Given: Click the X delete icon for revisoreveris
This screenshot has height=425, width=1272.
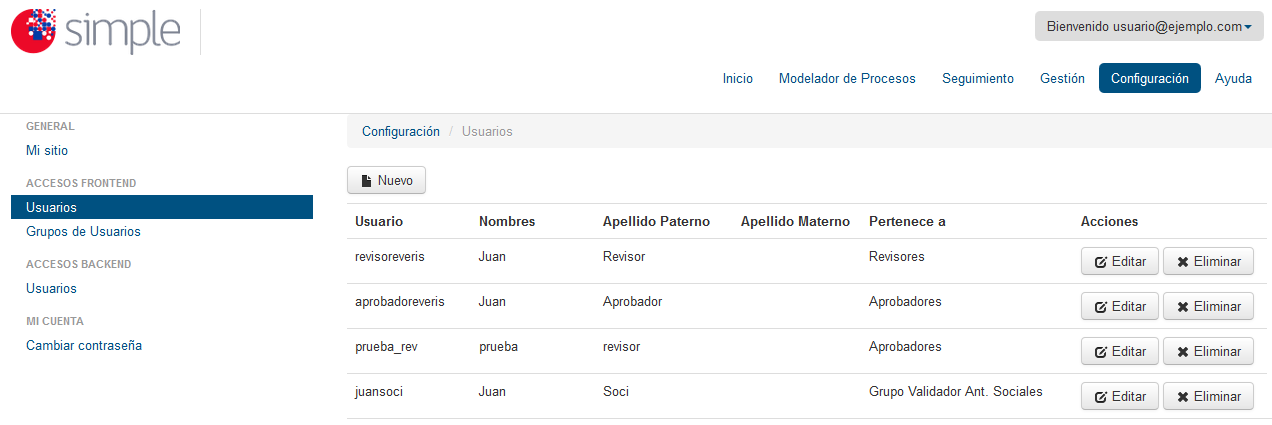Looking at the screenshot, I should [1183, 262].
